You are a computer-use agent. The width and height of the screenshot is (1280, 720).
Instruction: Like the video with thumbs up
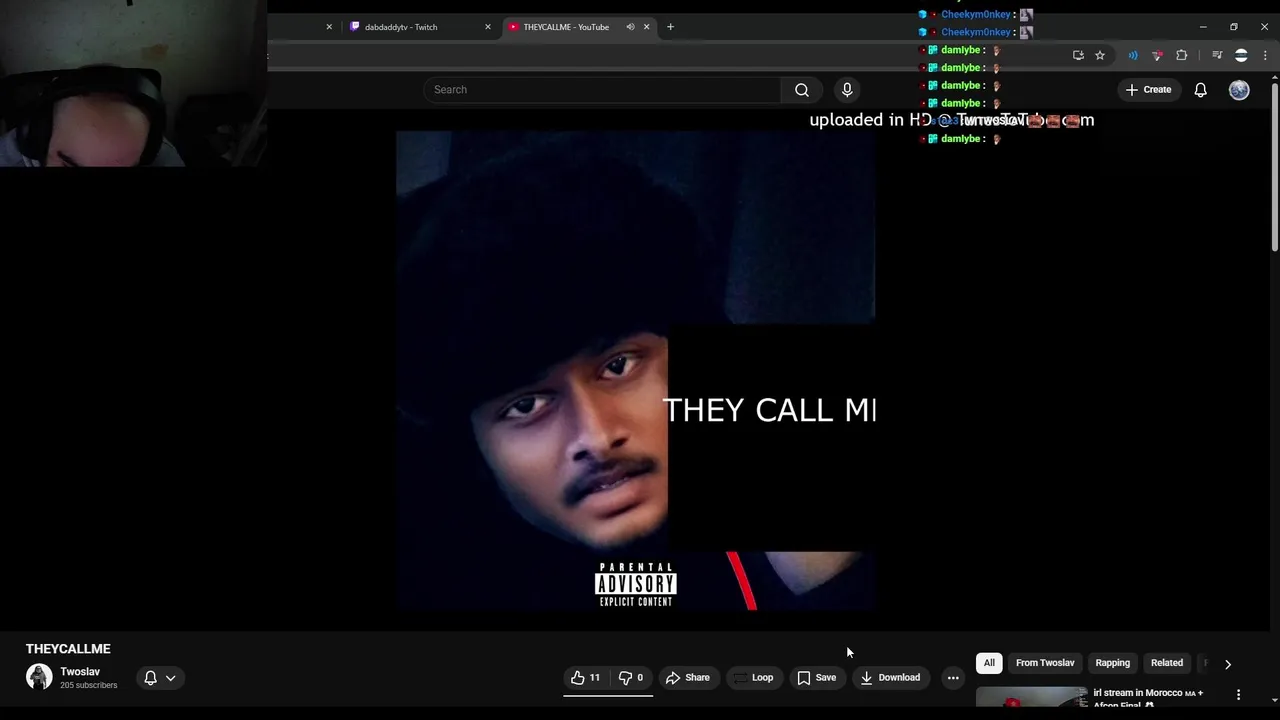coord(586,678)
